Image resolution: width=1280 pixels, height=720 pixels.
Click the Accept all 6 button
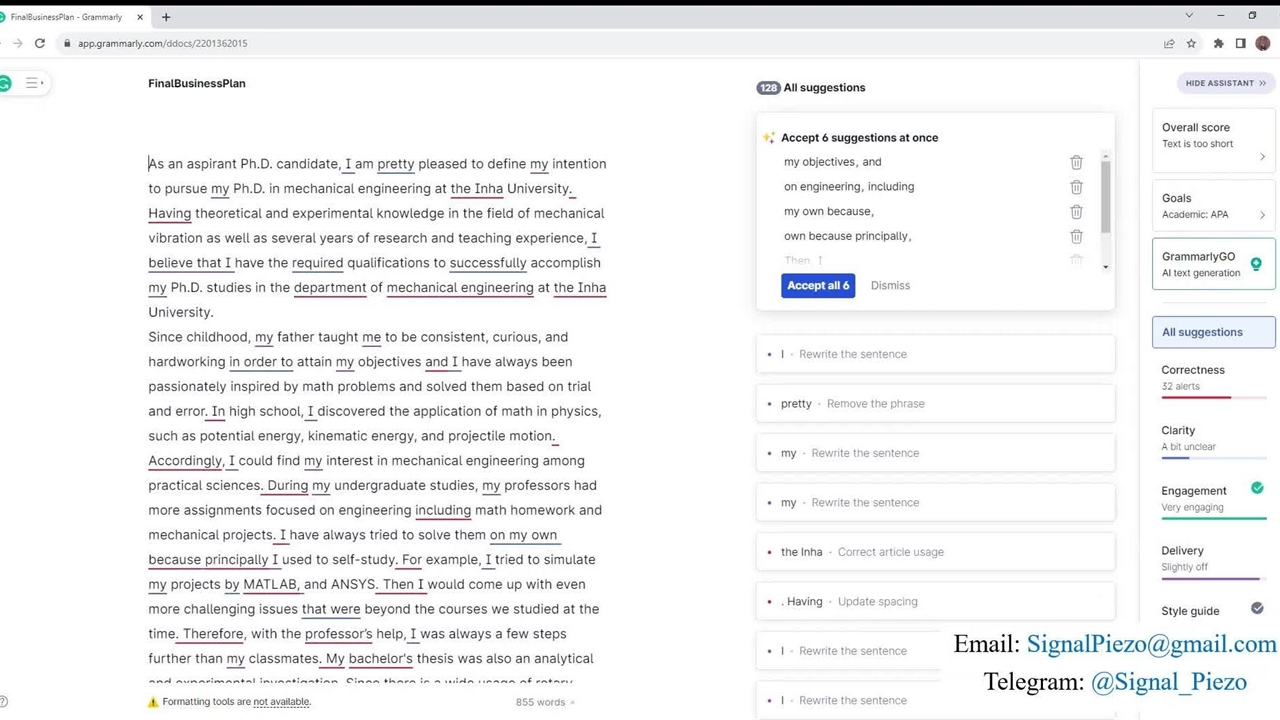[817, 286]
